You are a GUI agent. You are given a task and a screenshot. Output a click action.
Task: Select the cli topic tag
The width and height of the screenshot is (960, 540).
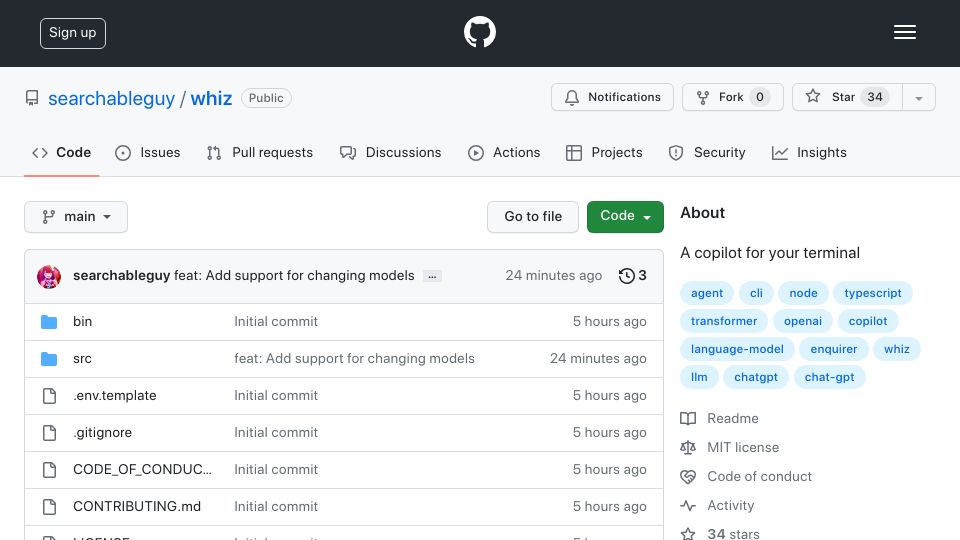point(756,293)
